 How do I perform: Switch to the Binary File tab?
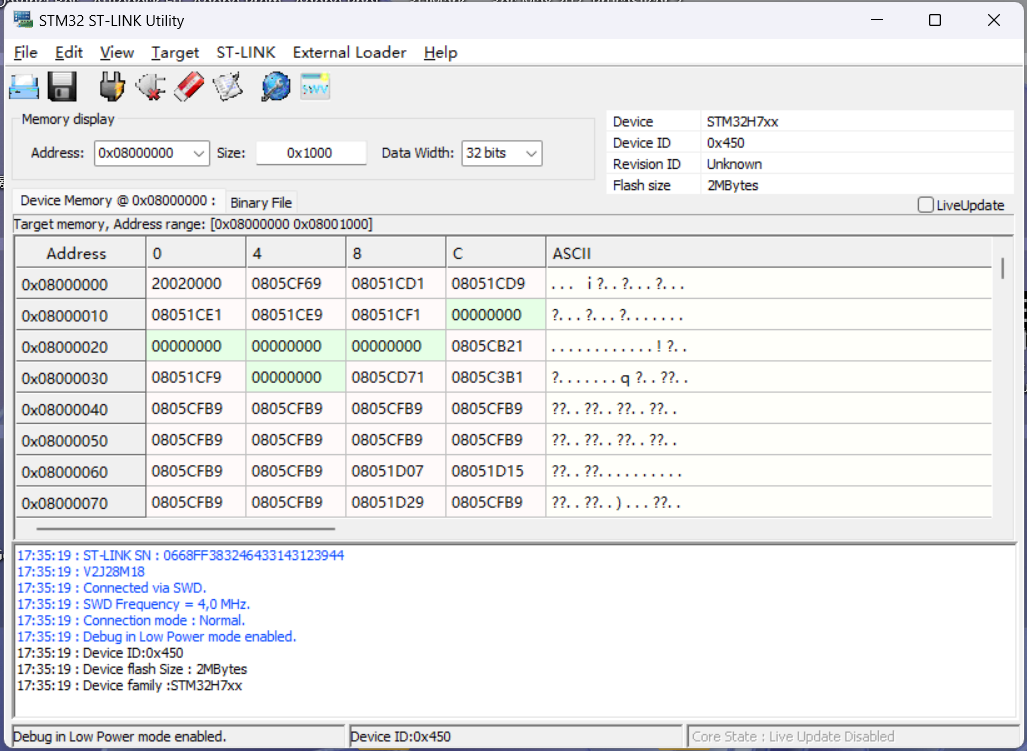coord(261,202)
